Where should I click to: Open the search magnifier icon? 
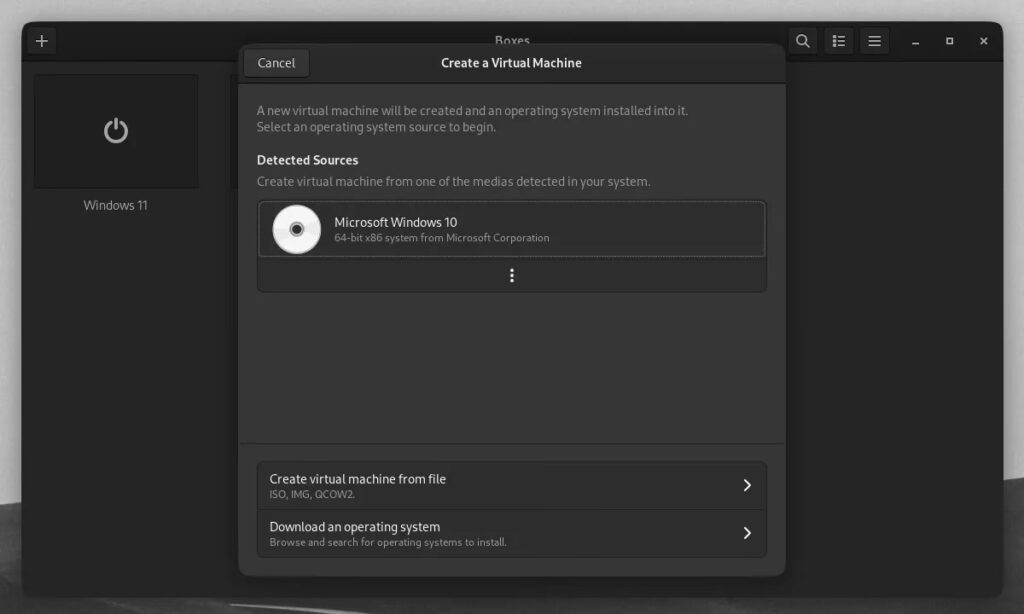click(x=803, y=41)
